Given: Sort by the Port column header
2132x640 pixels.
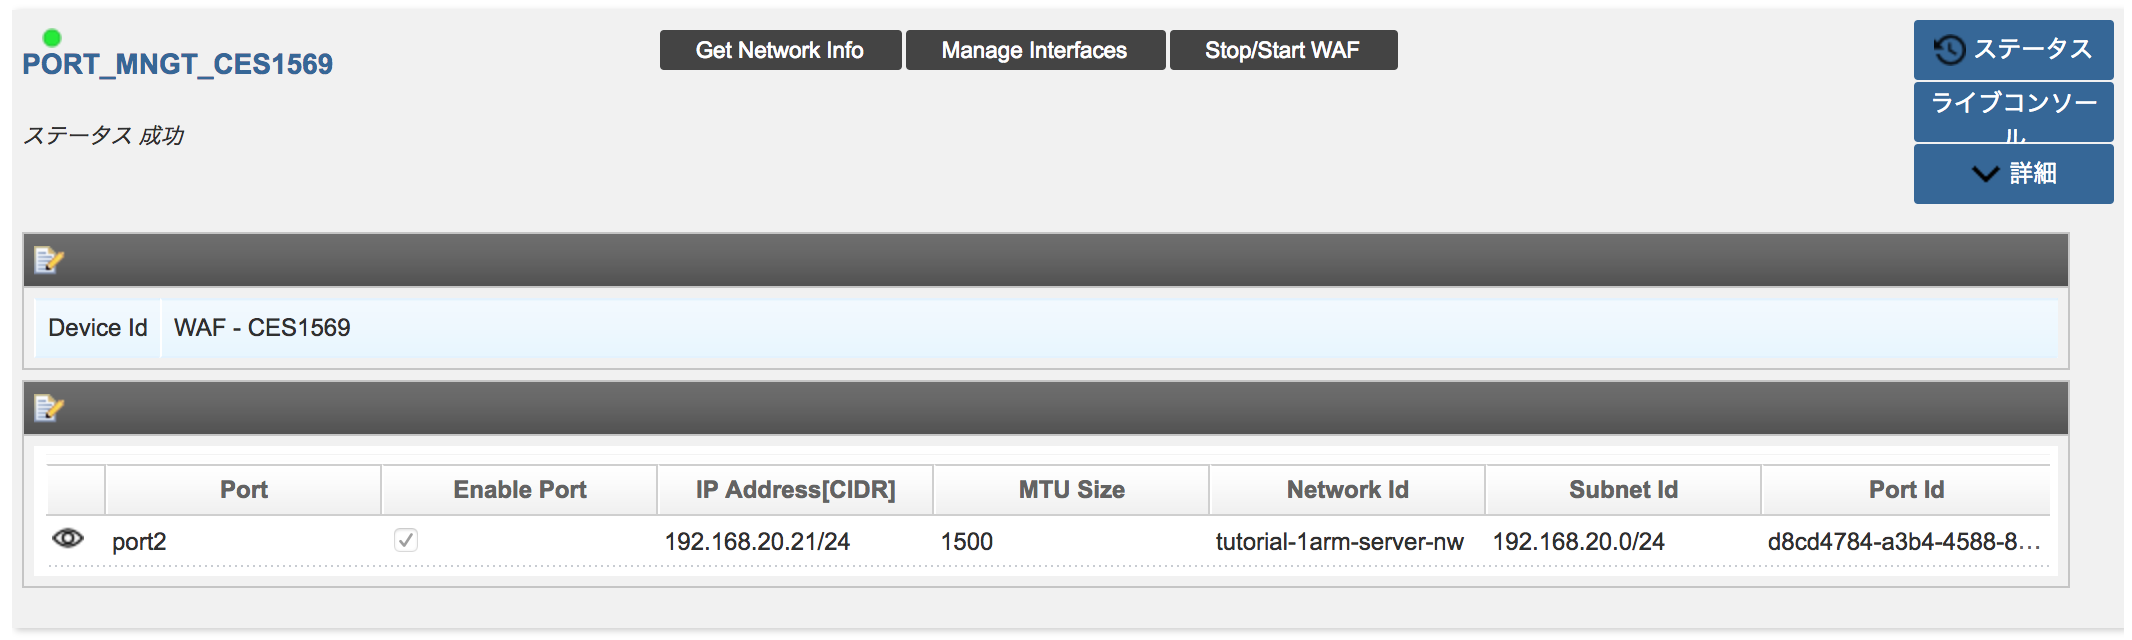Looking at the screenshot, I should [x=243, y=490].
